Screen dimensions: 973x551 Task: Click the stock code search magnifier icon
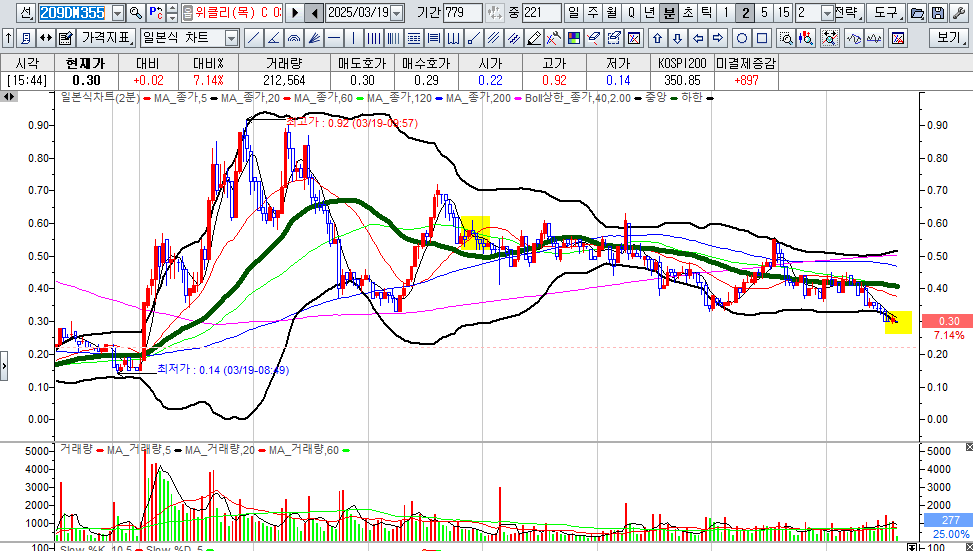136,12
